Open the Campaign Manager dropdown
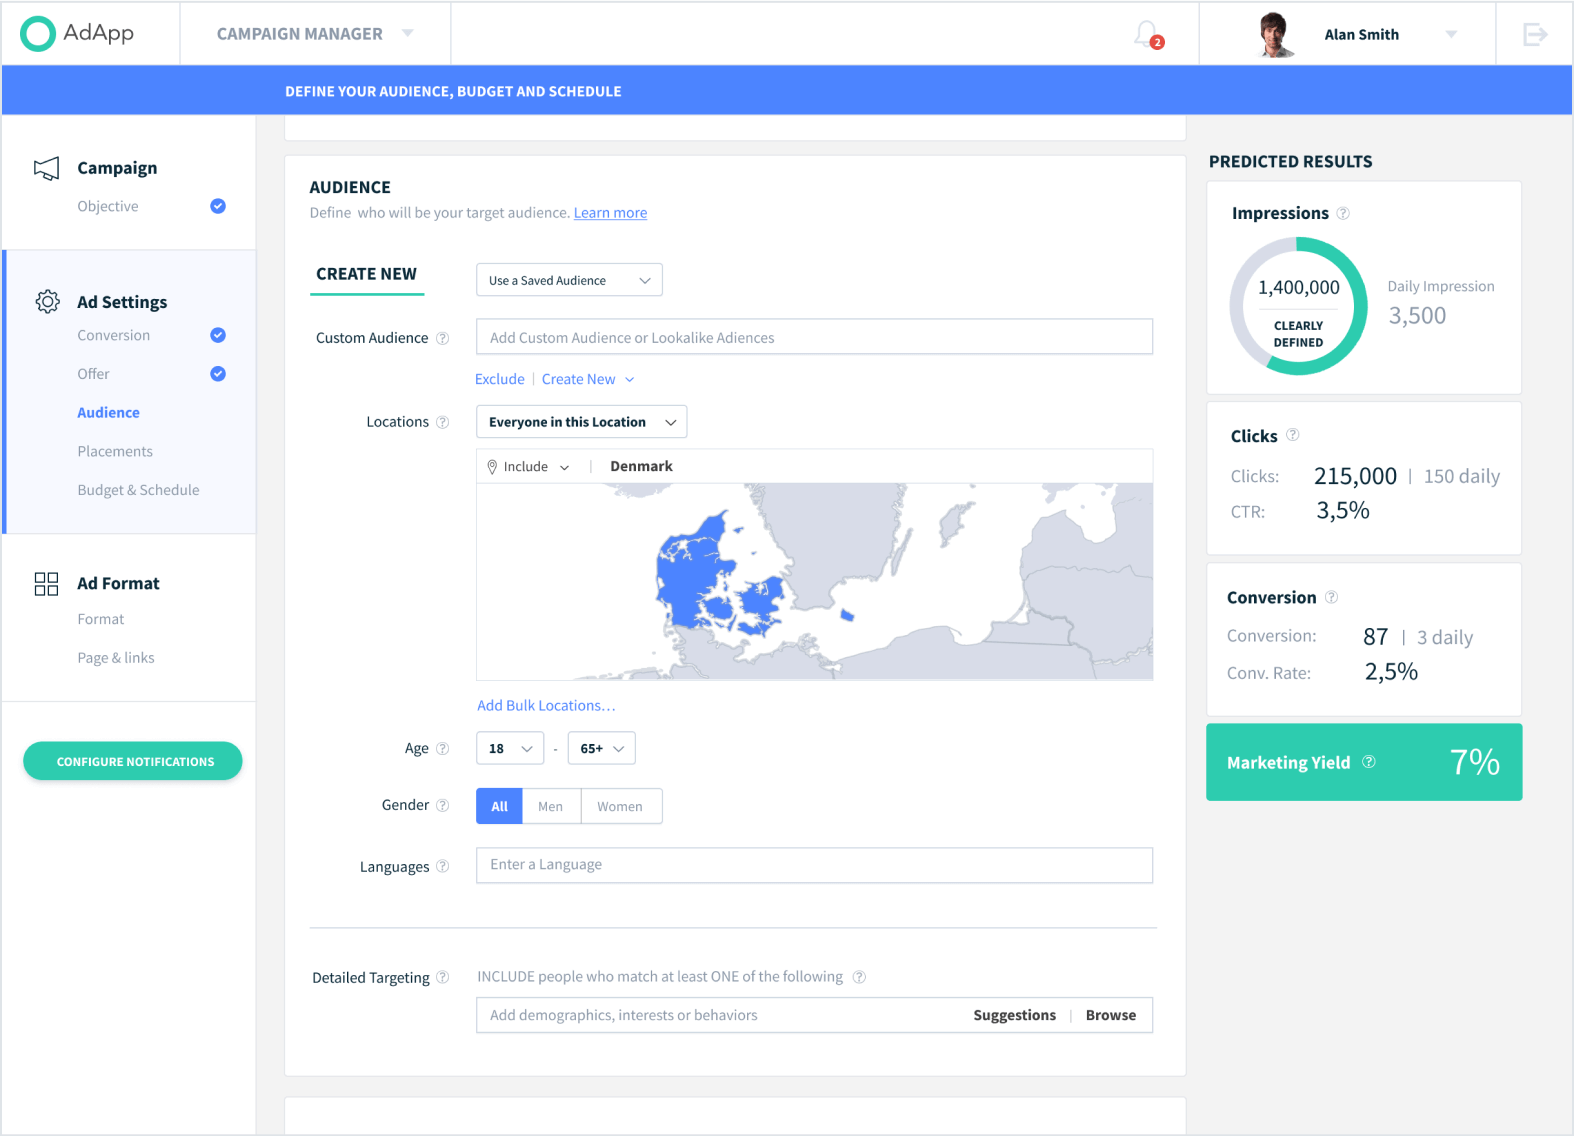Viewport: 1574px width, 1136px height. (315, 34)
